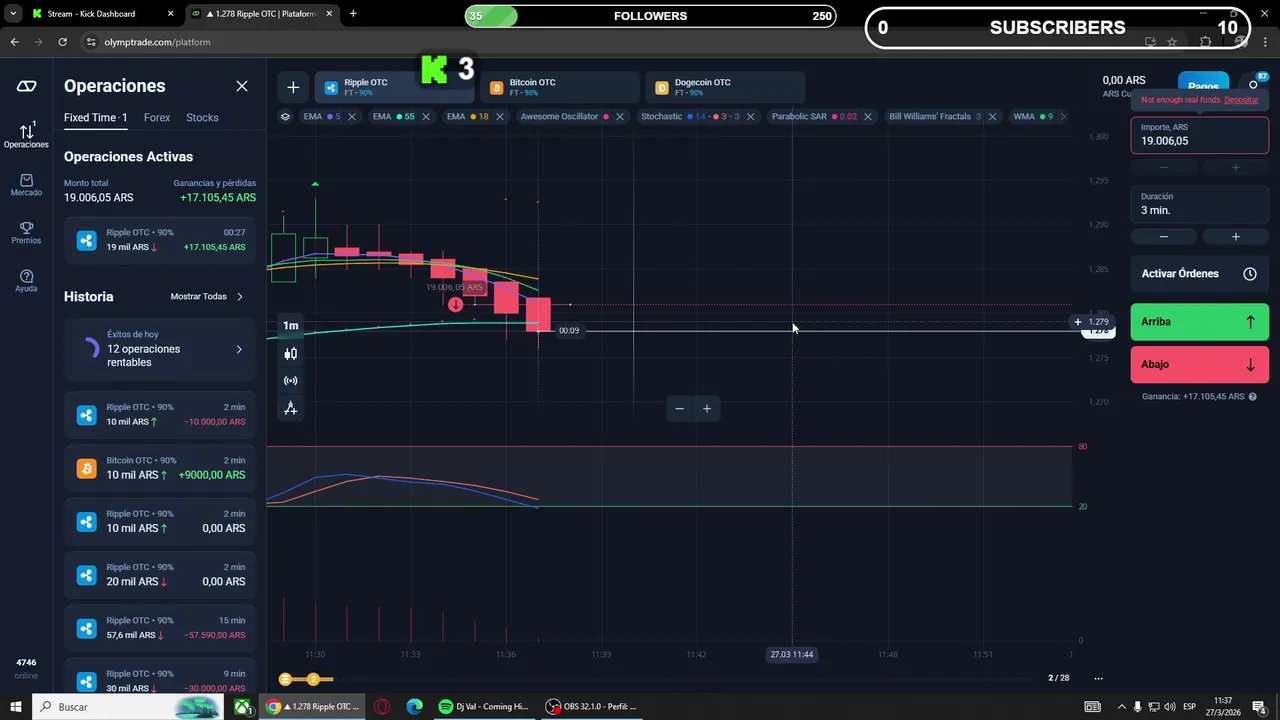Screen dimensions: 1280x720
Task: Open the OBS 32.1.0 taskbar item
Action: click(x=592, y=707)
